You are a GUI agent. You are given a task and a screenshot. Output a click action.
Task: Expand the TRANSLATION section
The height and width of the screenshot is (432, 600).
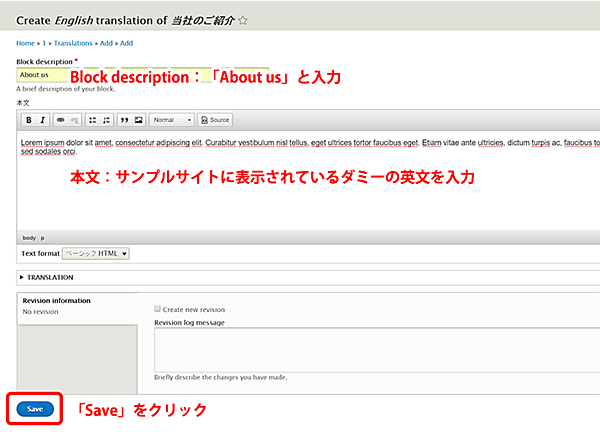[50, 277]
